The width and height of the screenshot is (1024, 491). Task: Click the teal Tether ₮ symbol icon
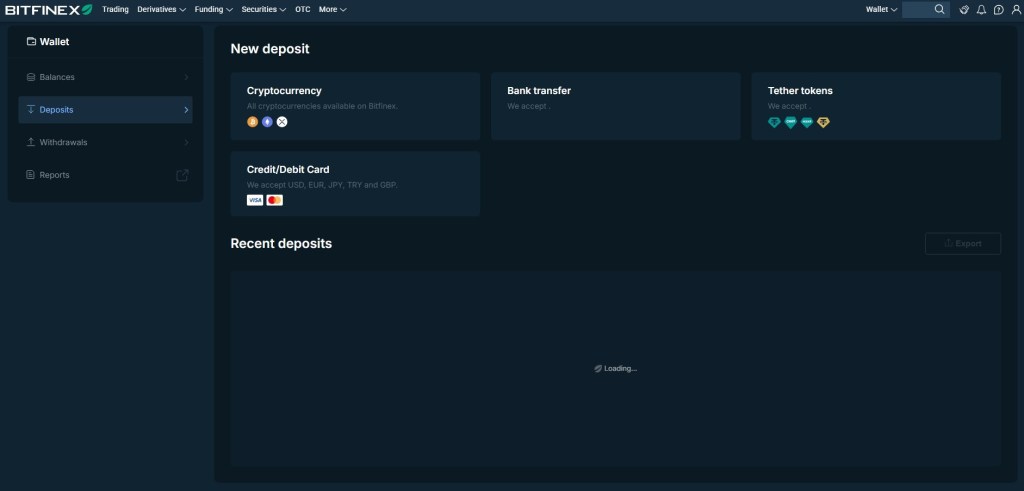[774, 122]
